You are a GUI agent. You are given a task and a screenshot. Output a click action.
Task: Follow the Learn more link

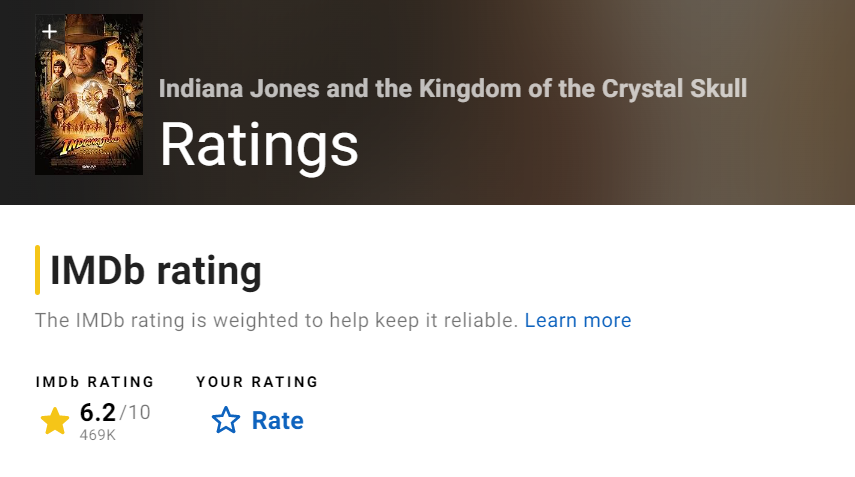pyautogui.click(x=577, y=321)
